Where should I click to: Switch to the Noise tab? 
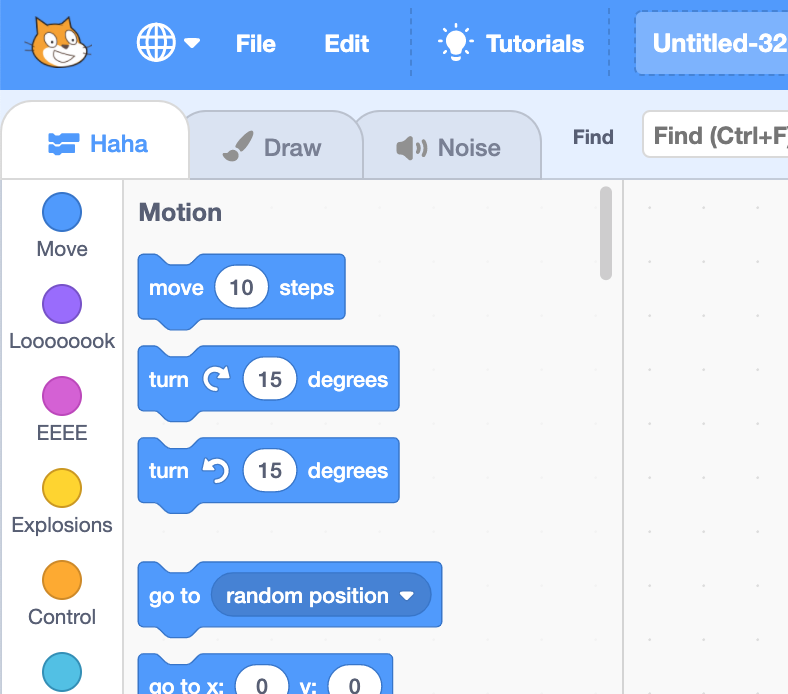448,148
